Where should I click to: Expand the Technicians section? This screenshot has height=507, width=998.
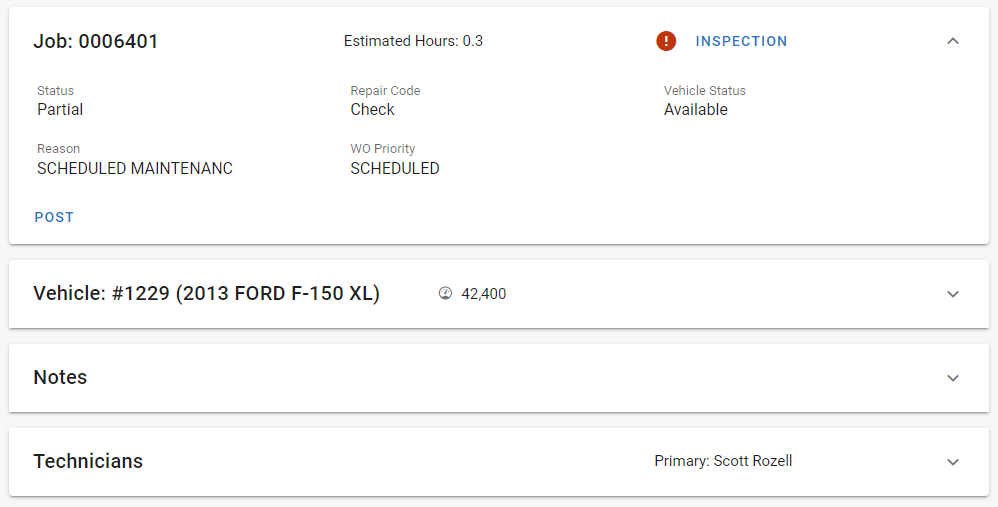point(953,462)
